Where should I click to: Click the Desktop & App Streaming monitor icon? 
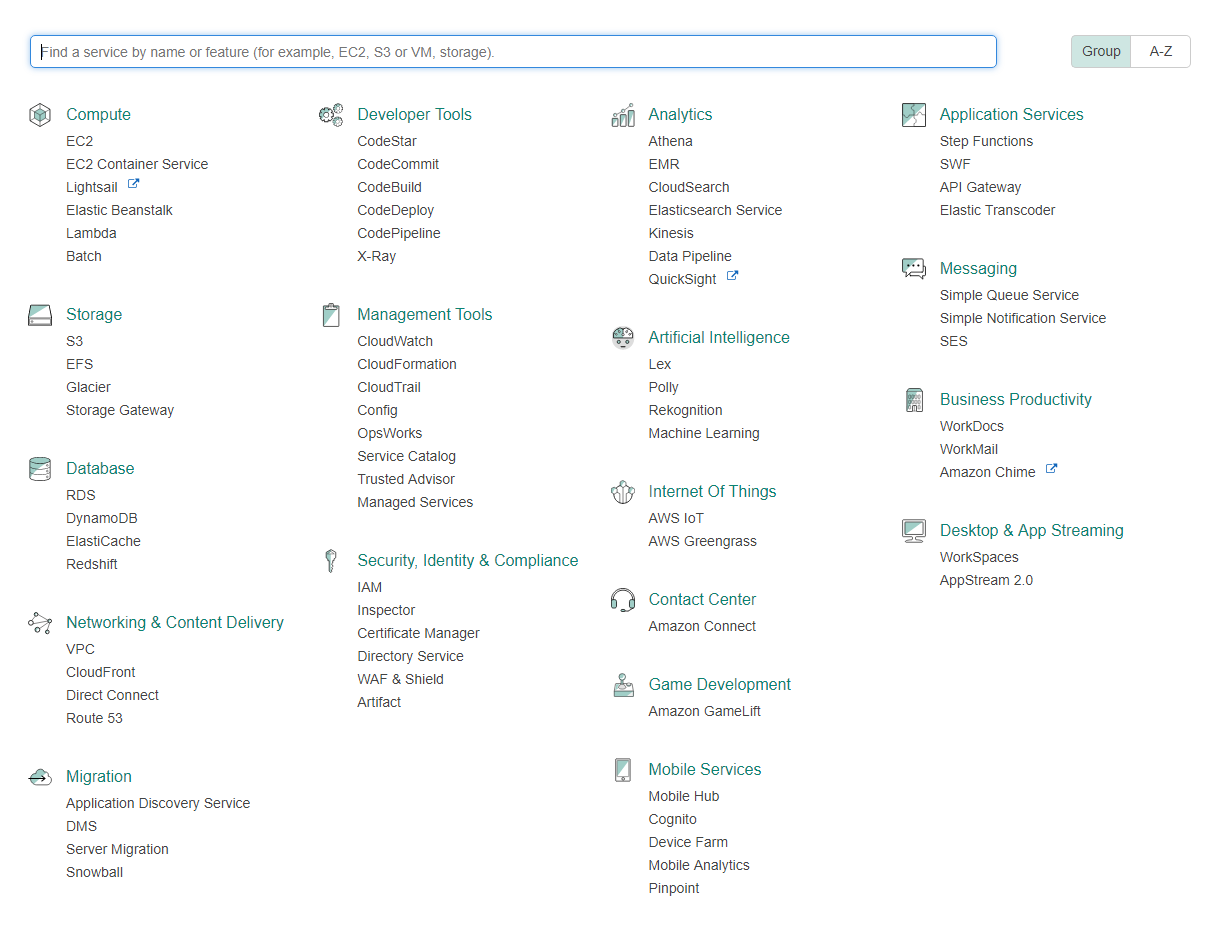point(914,531)
